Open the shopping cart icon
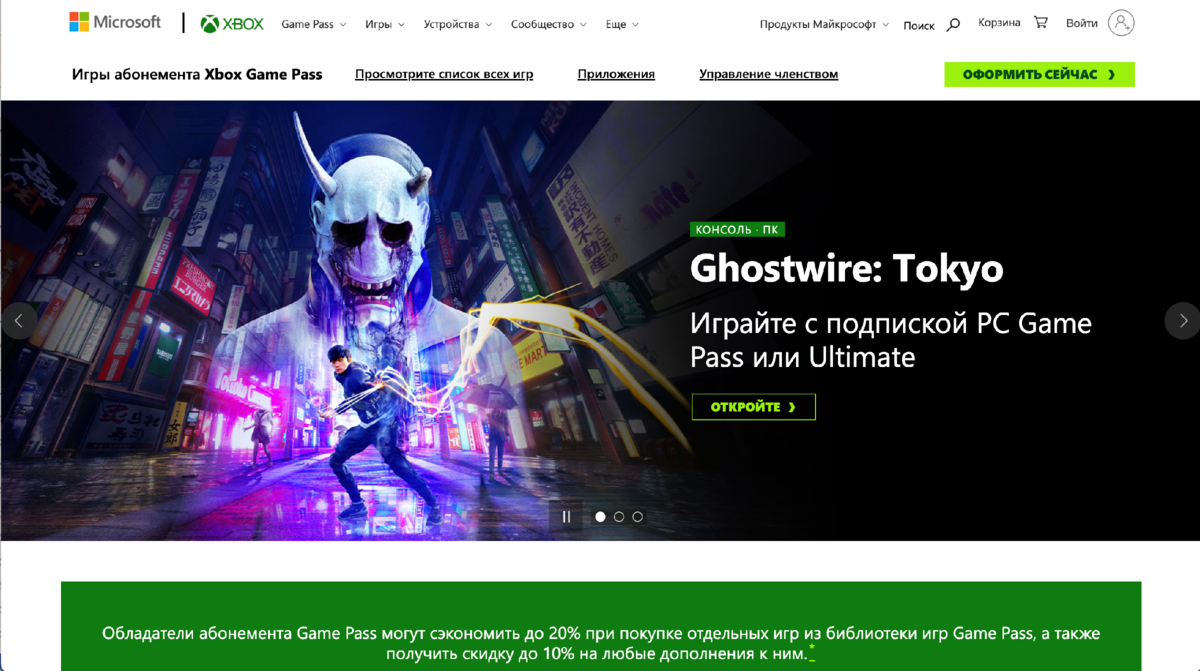 click(x=1041, y=22)
